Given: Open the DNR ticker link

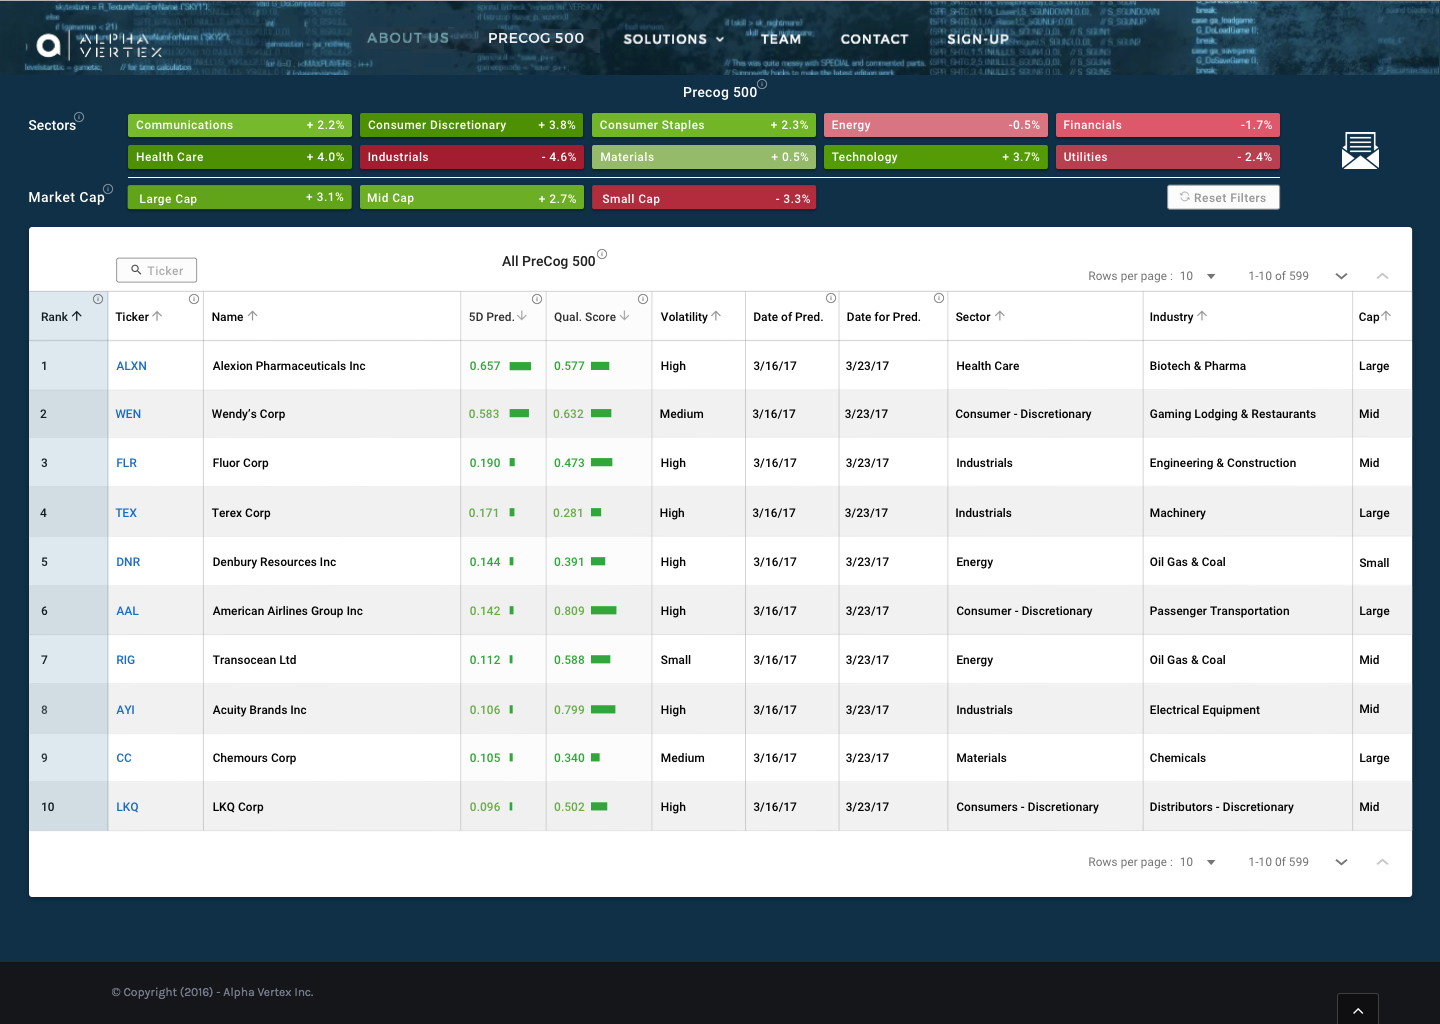Looking at the screenshot, I should [x=128, y=562].
